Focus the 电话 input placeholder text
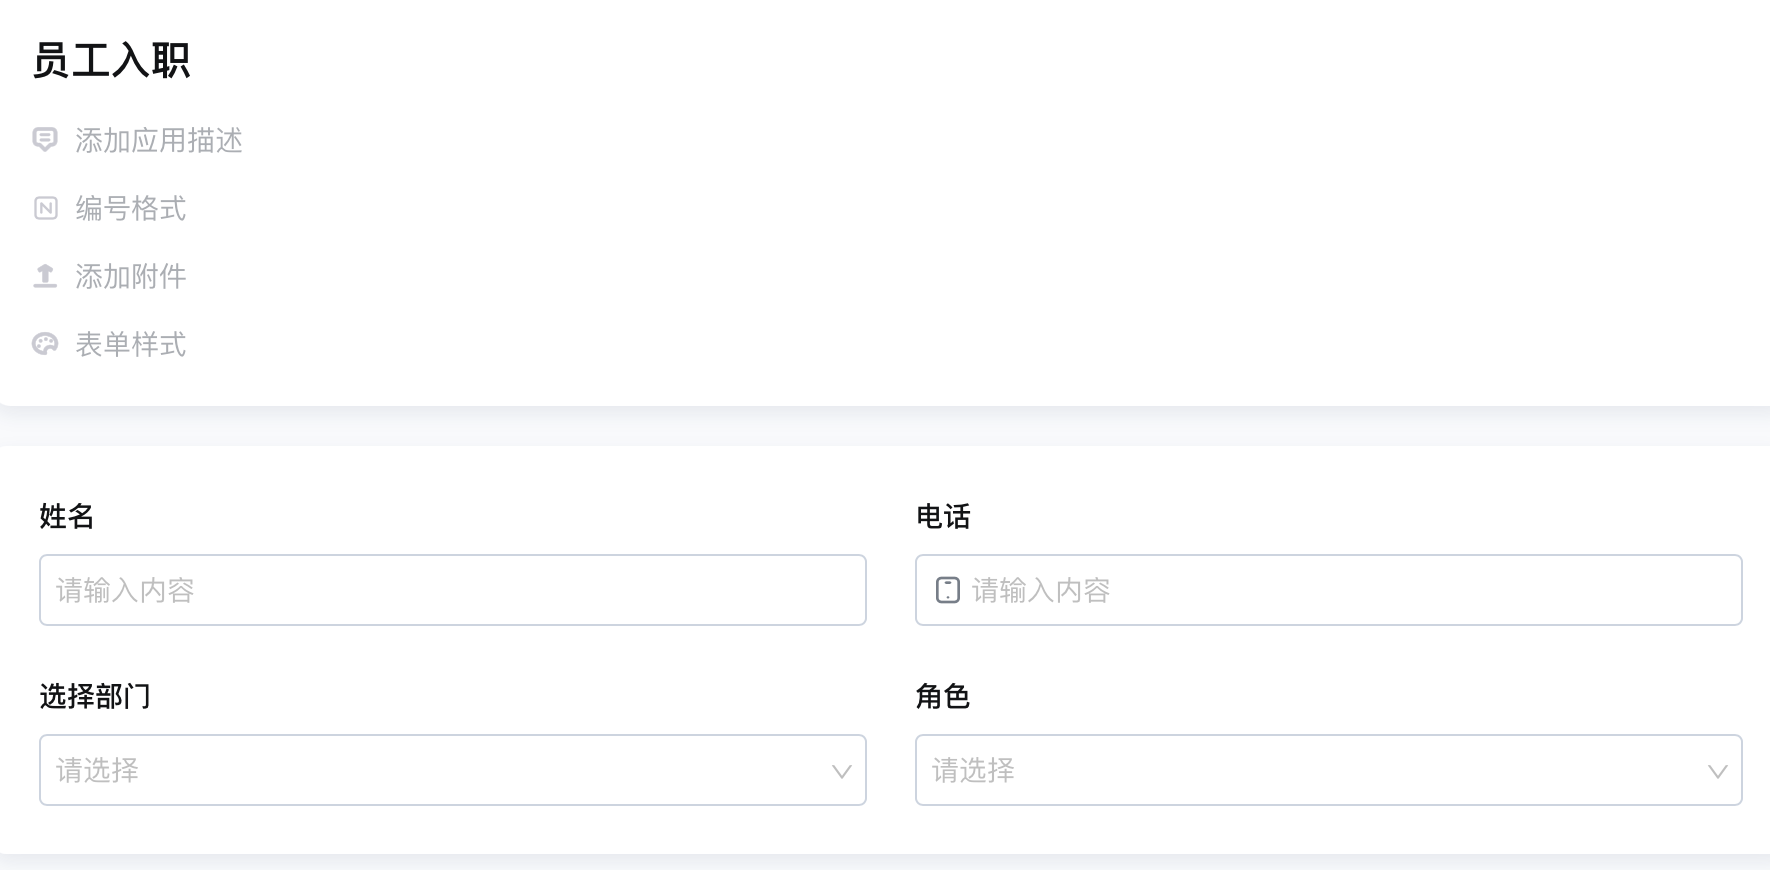 click(x=1041, y=590)
